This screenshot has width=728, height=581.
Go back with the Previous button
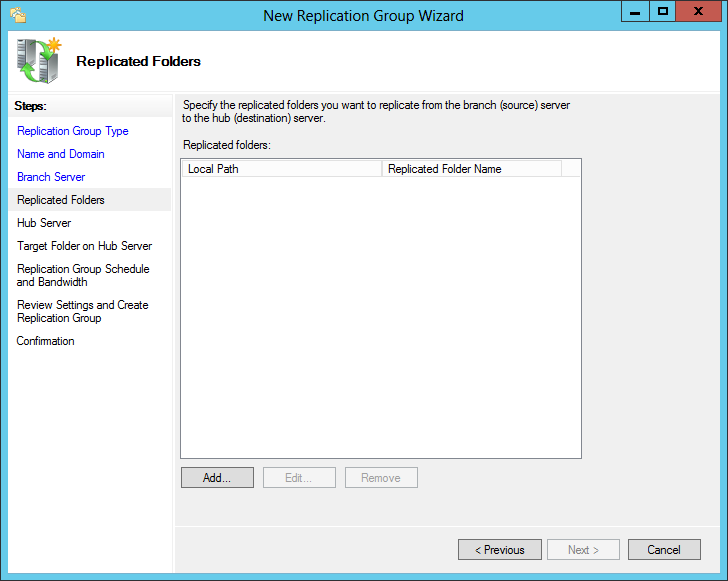point(500,549)
